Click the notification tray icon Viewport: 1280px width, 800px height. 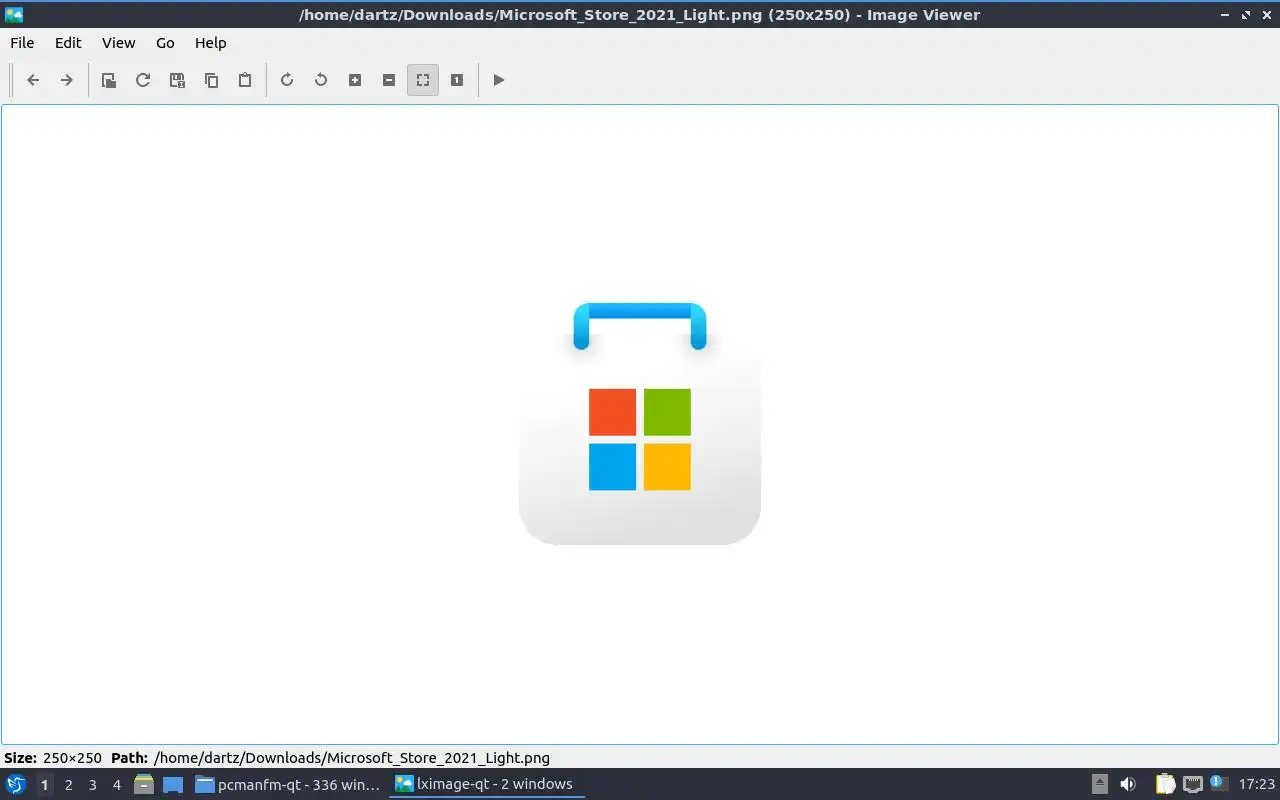(1218, 783)
